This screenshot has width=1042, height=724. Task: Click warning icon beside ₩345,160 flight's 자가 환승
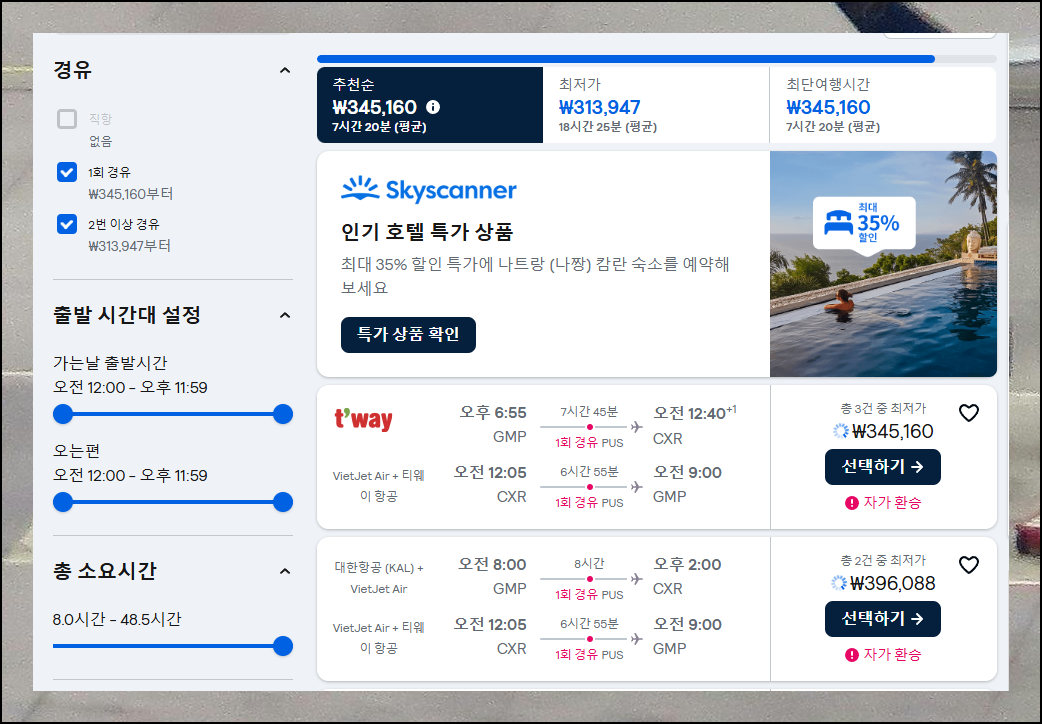point(851,503)
